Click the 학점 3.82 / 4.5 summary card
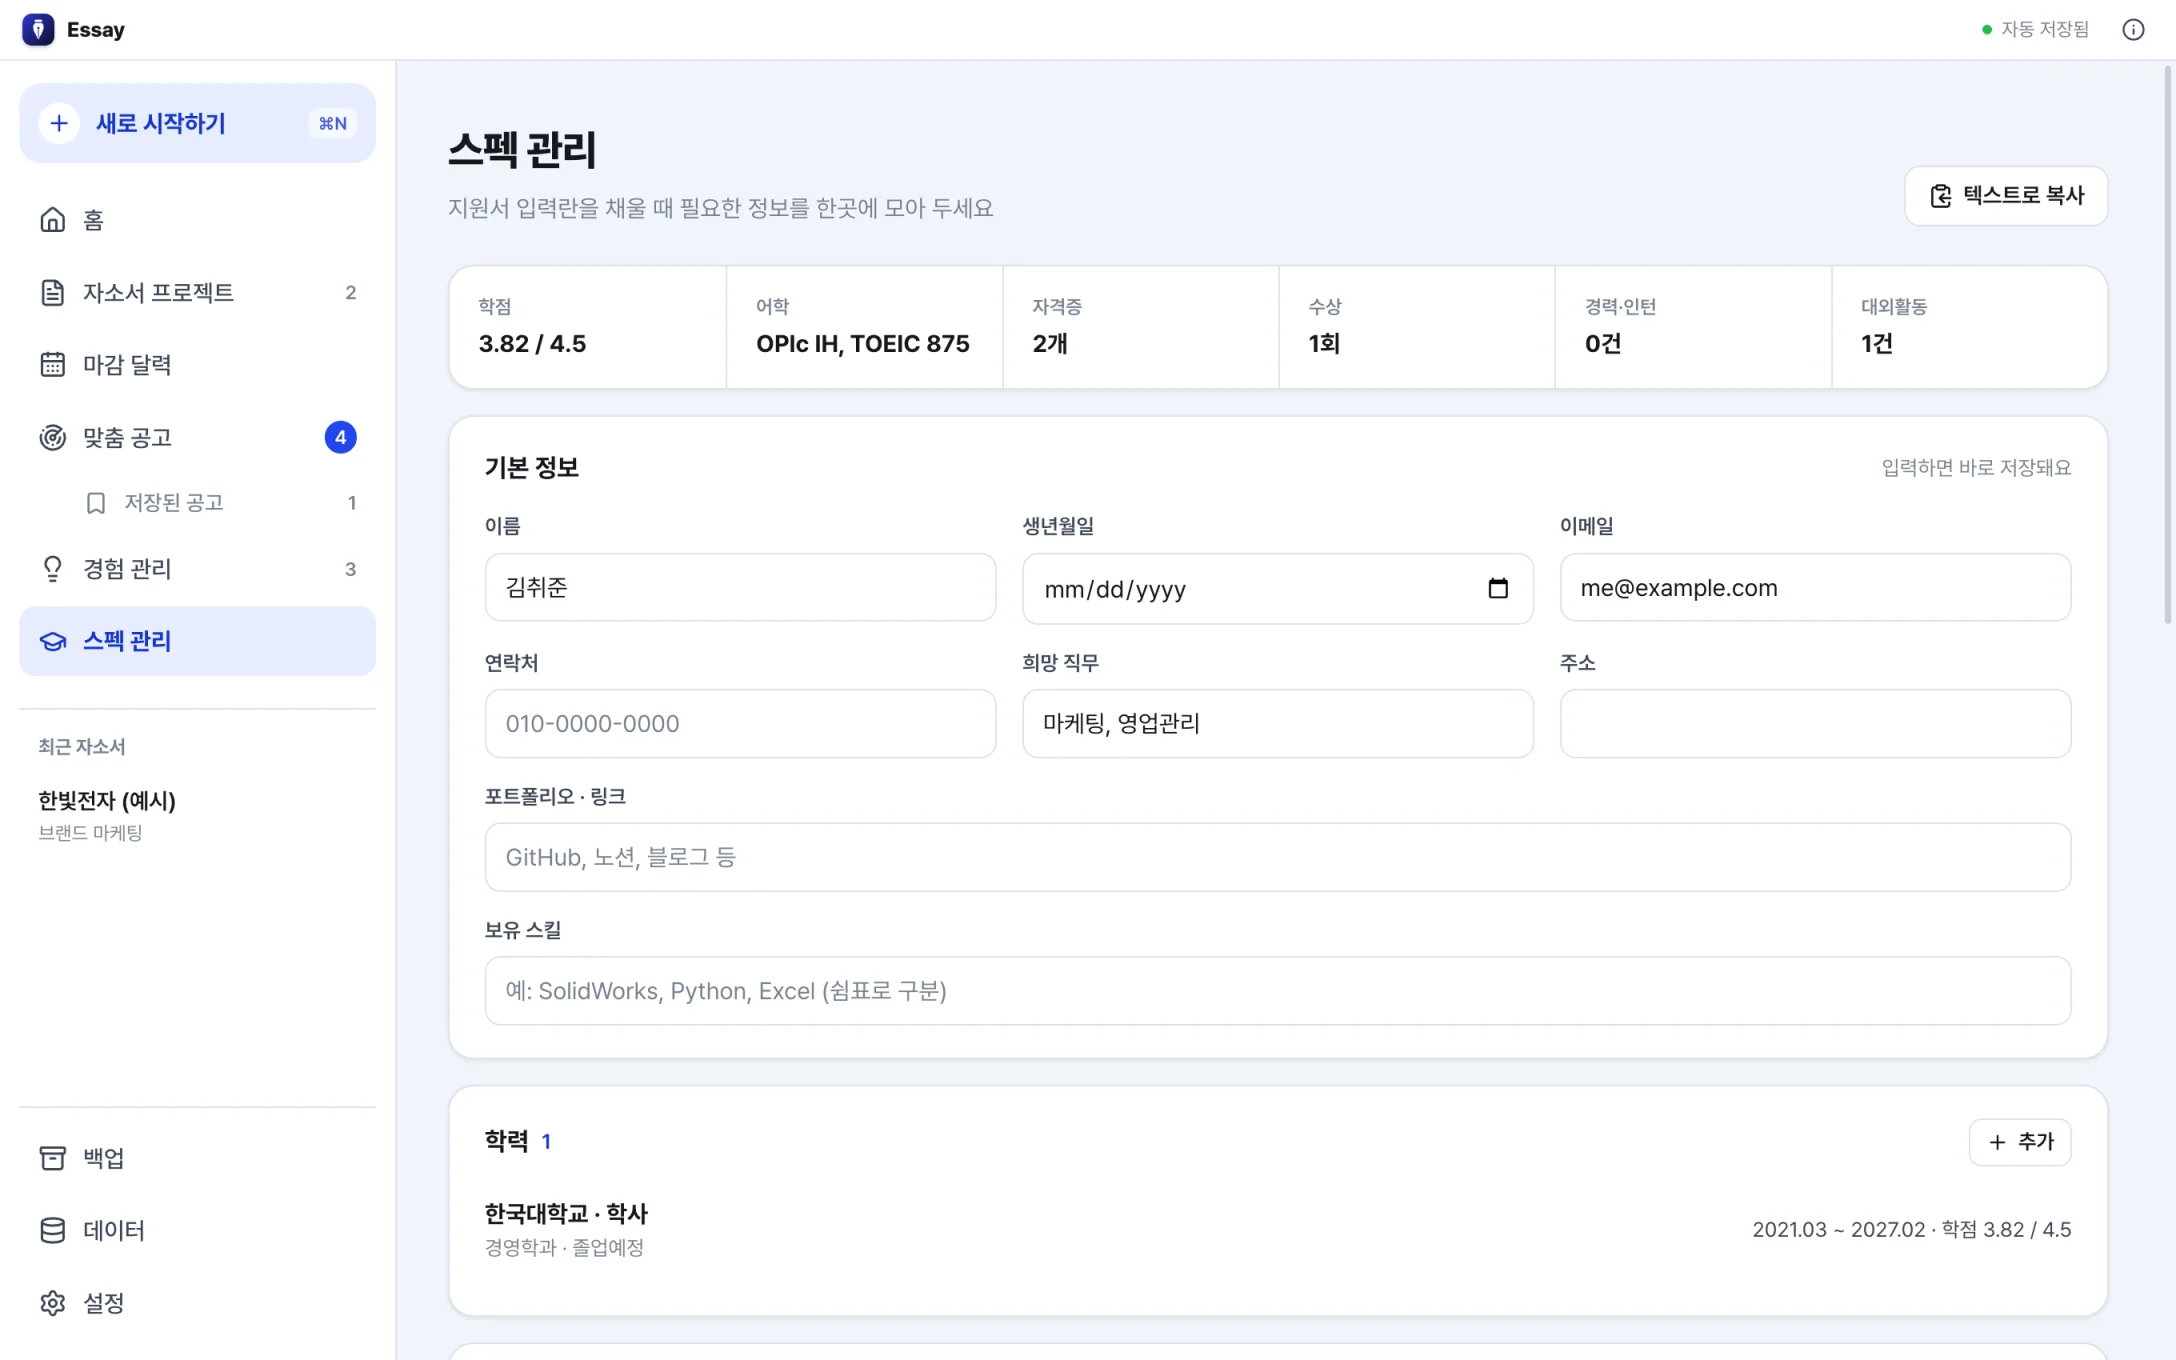 point(588,327)
